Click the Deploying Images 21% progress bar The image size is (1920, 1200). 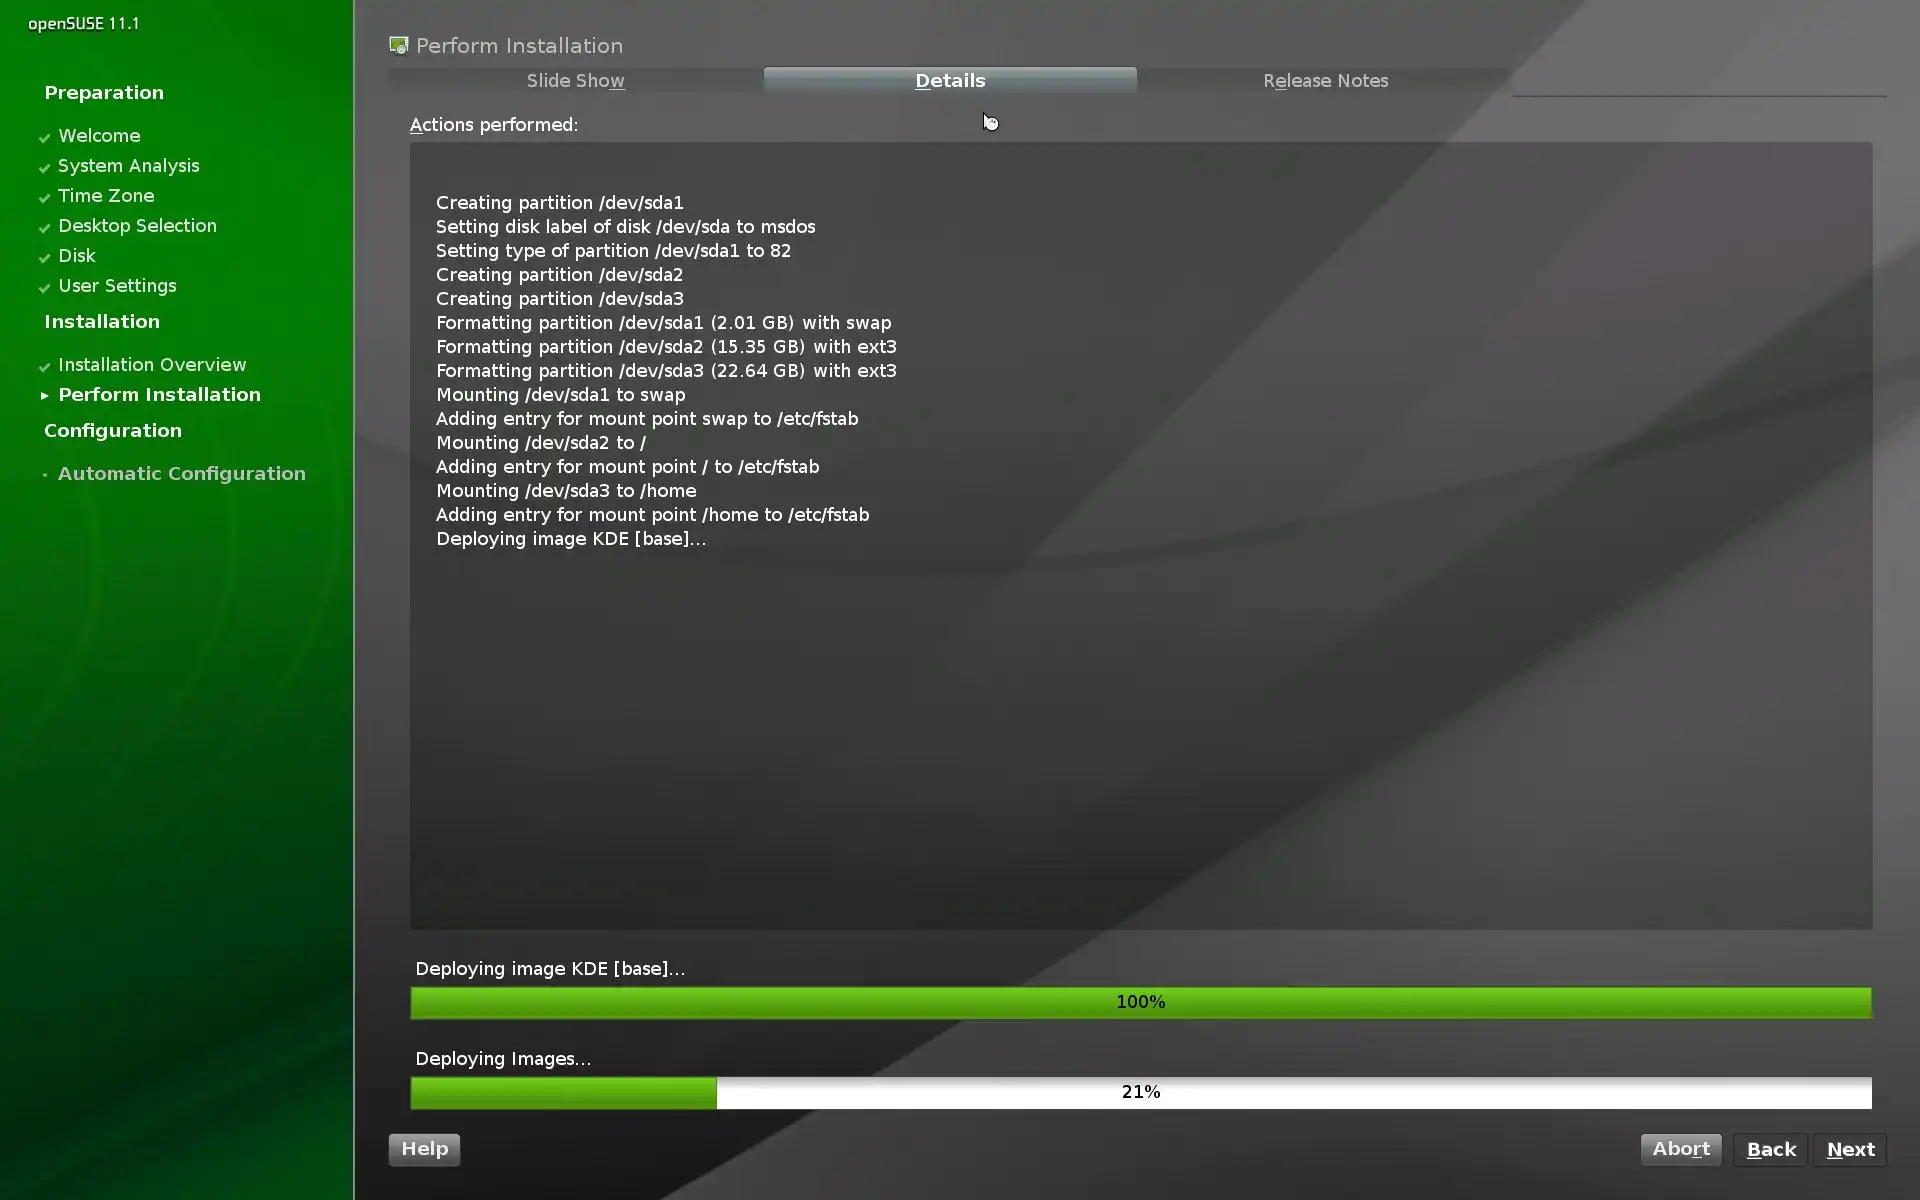(x=1140, y=1092)
